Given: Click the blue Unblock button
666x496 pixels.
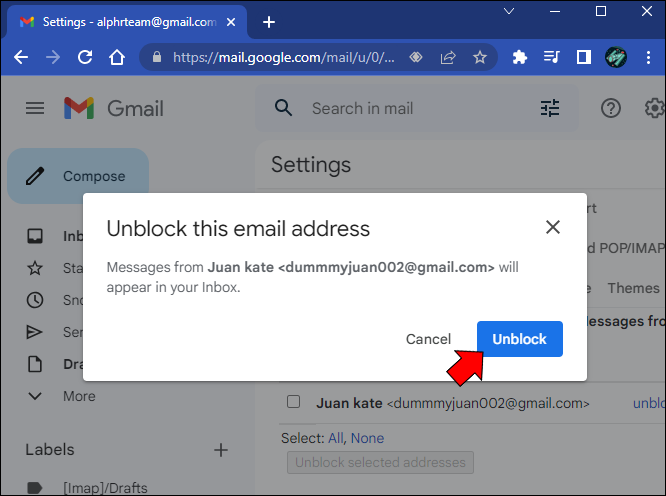Looking at the screenshot, I should pos(519,339).
